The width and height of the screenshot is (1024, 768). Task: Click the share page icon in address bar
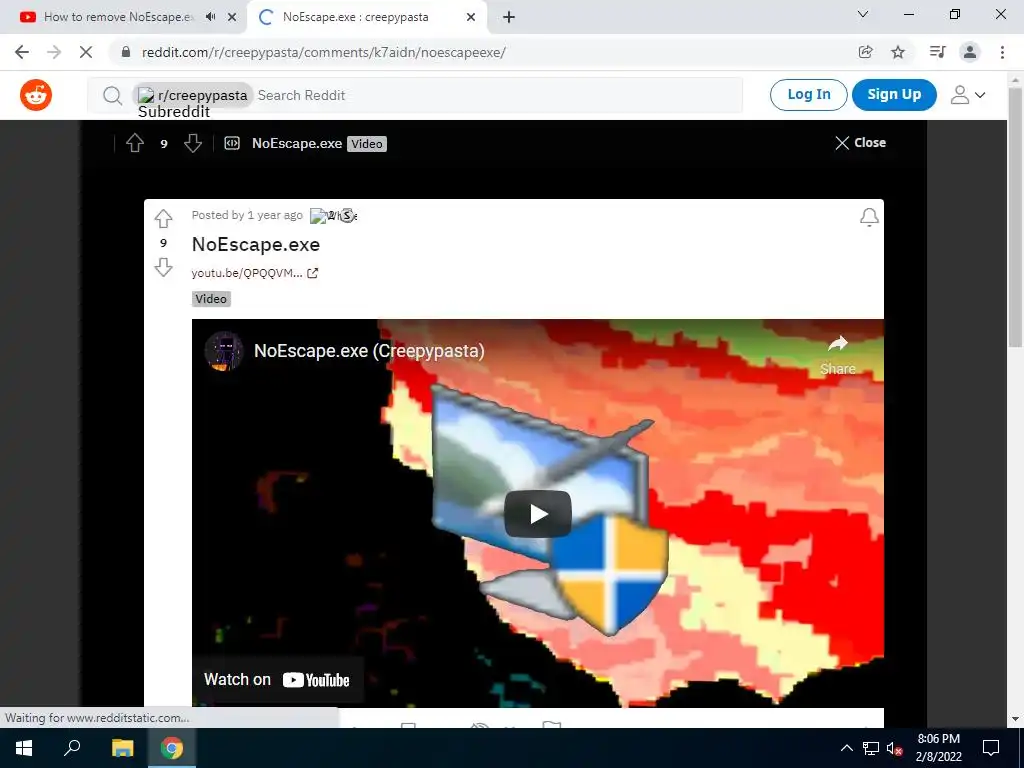(x=865, y=52)
